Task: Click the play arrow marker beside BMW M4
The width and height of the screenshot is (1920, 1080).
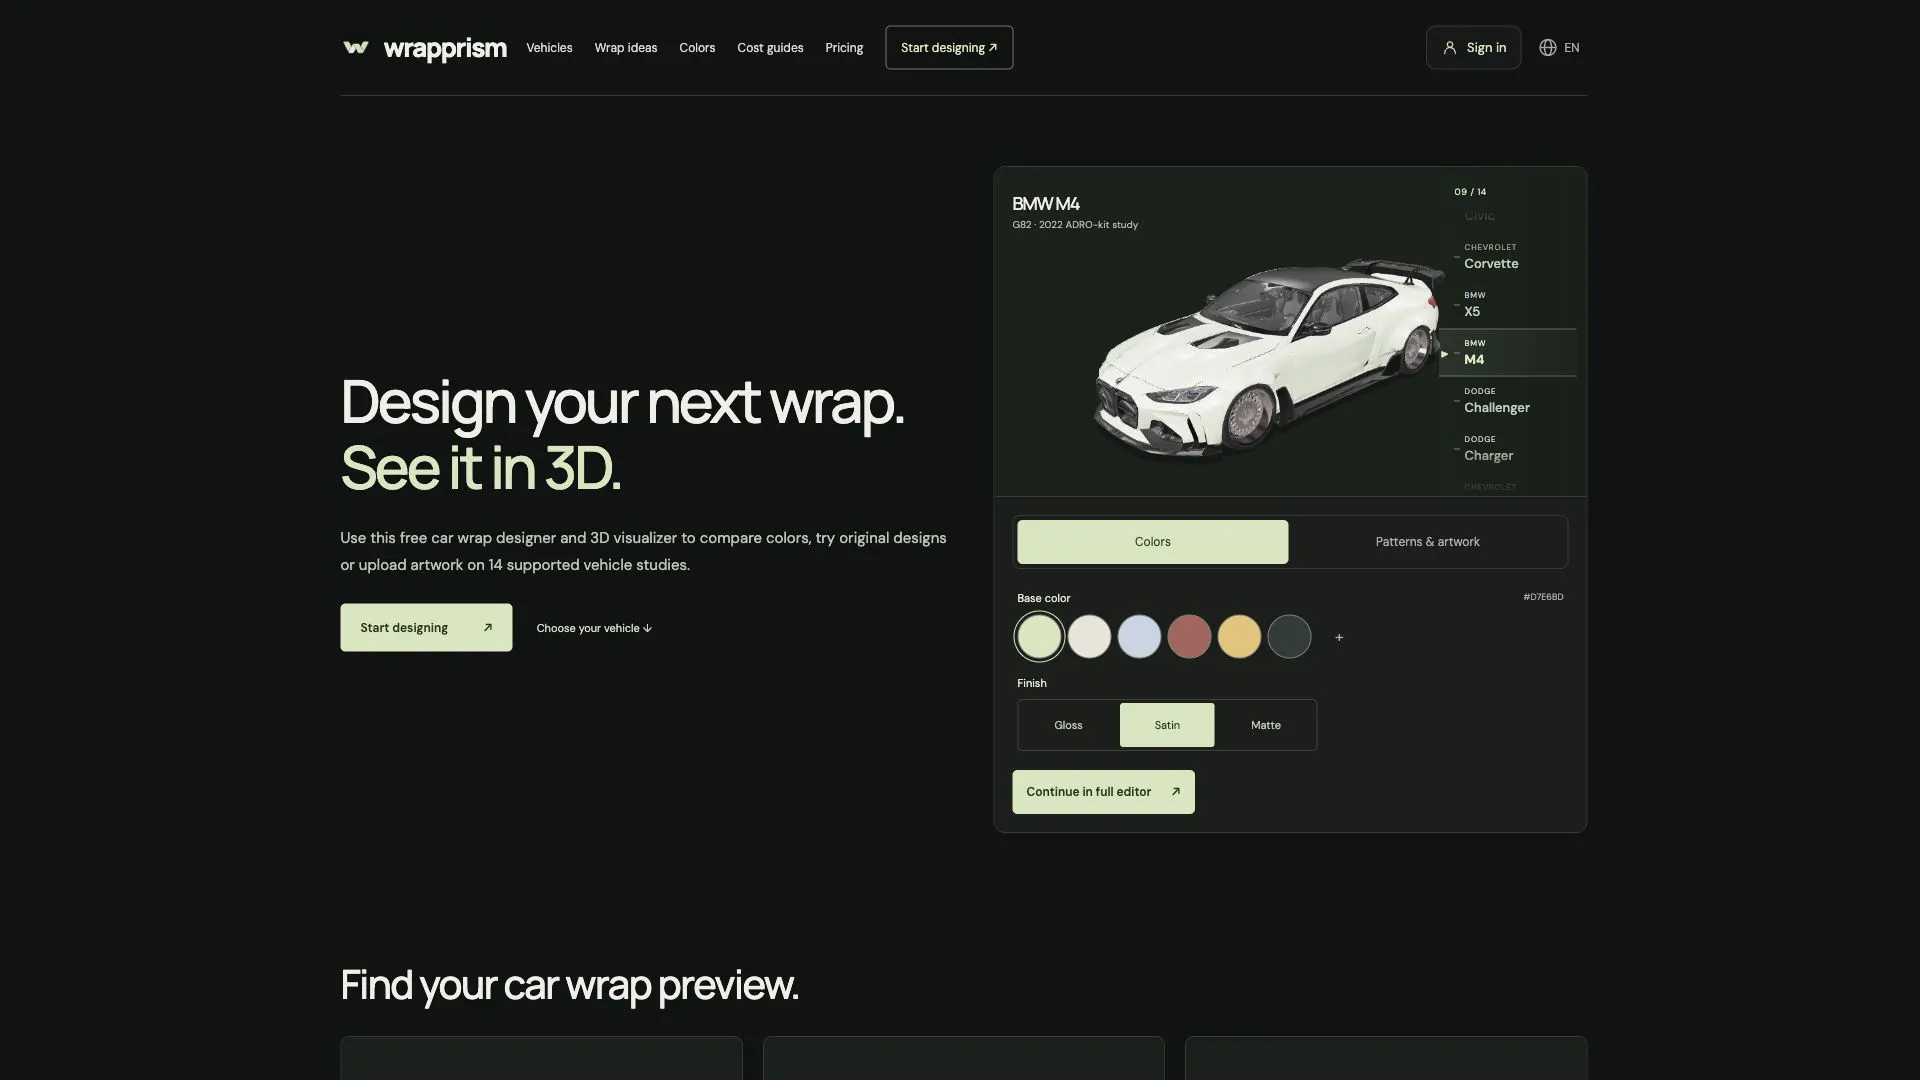Action: pyautogui.click(x=1444, y=354)
